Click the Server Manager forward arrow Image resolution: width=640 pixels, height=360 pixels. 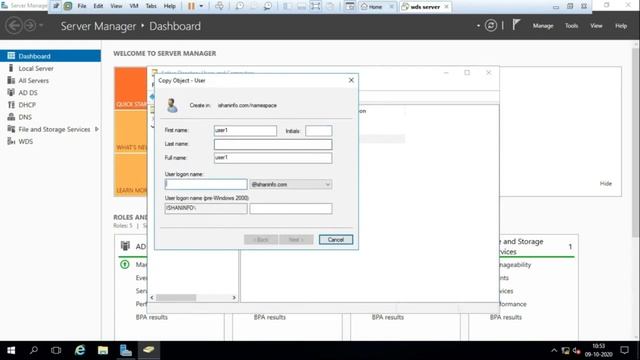tap(30, 26)
